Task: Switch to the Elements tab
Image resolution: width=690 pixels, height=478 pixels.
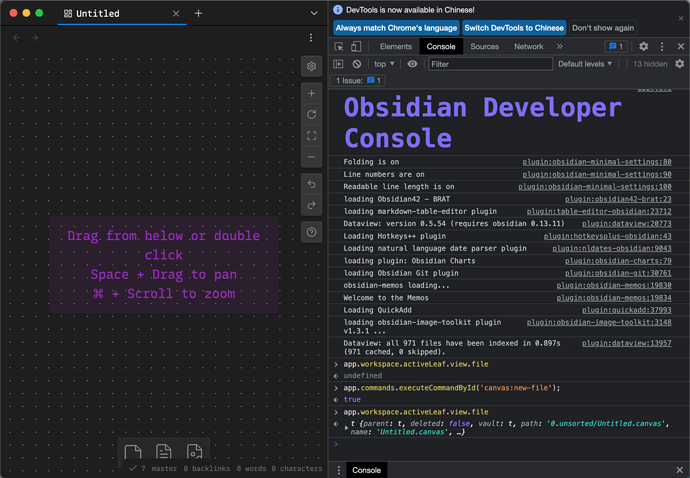Action: tap(396, 46)
